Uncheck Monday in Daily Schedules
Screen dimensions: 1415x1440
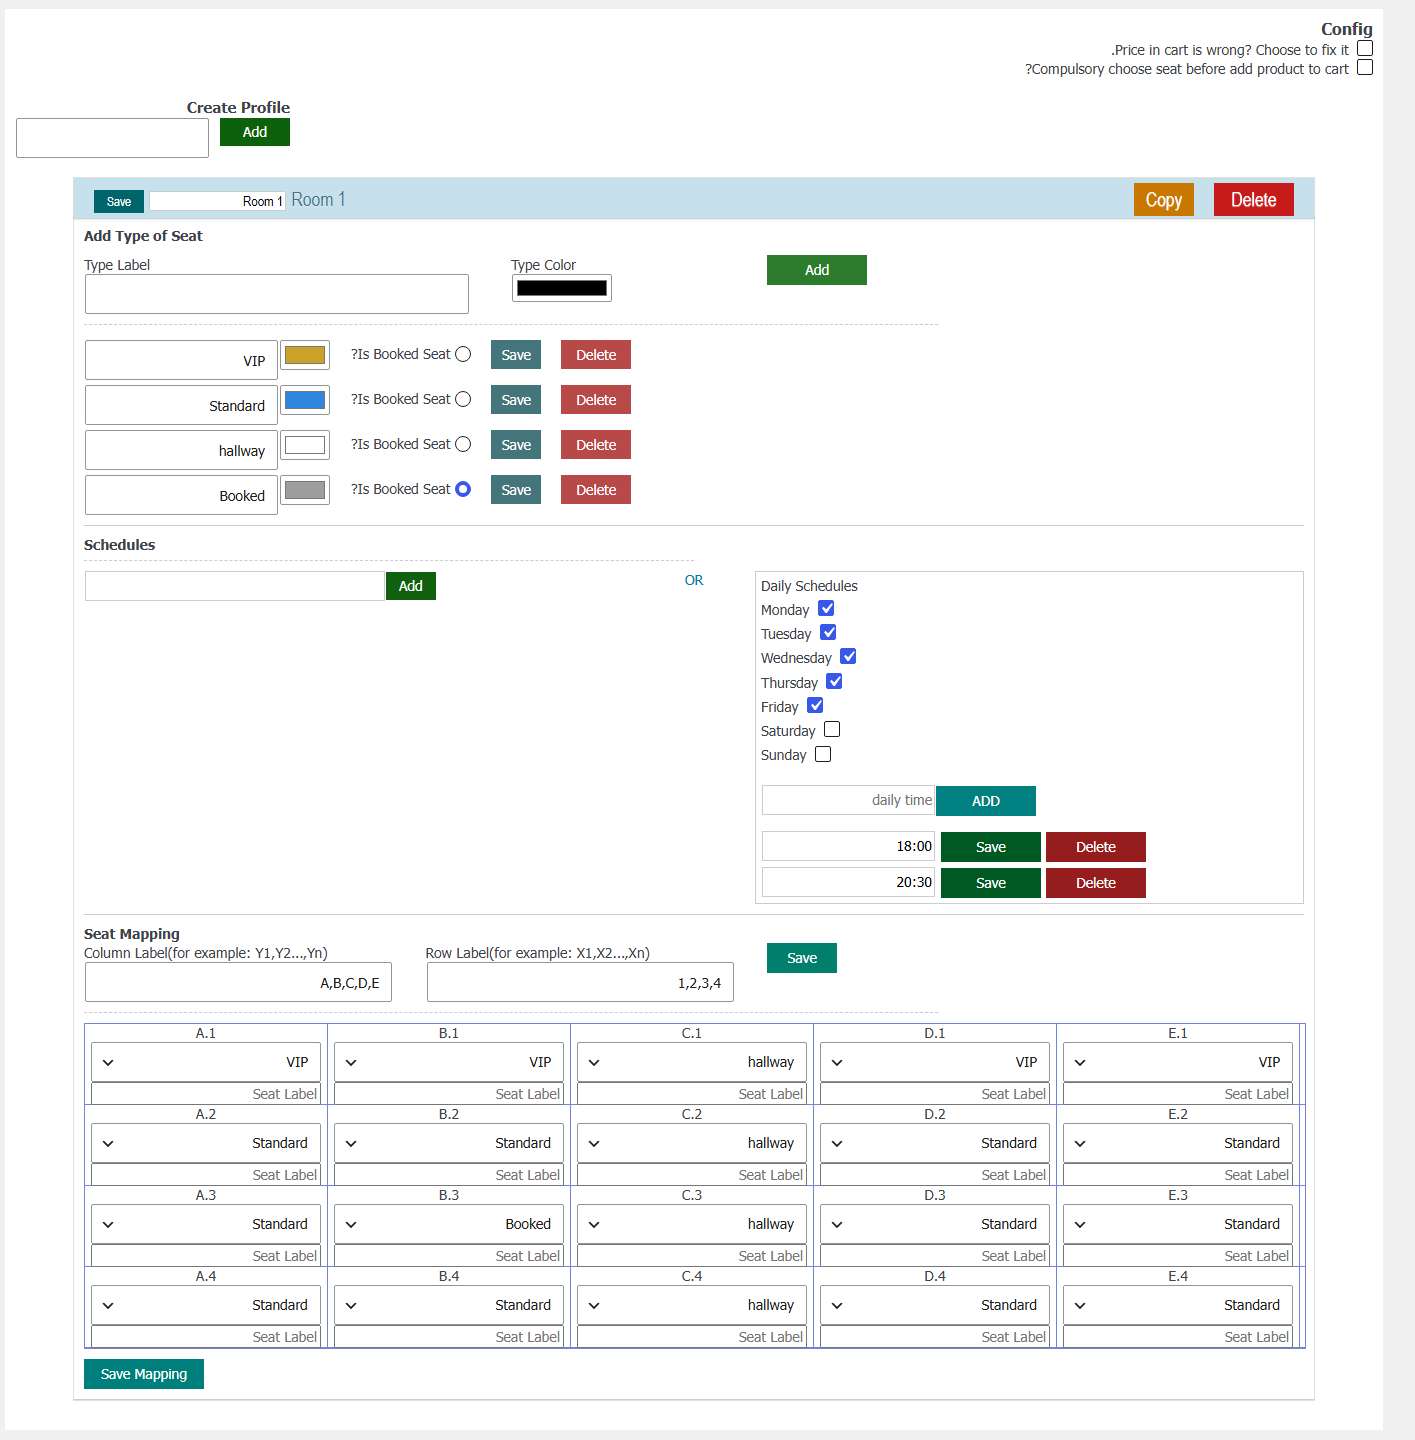(x=826, y=608)
